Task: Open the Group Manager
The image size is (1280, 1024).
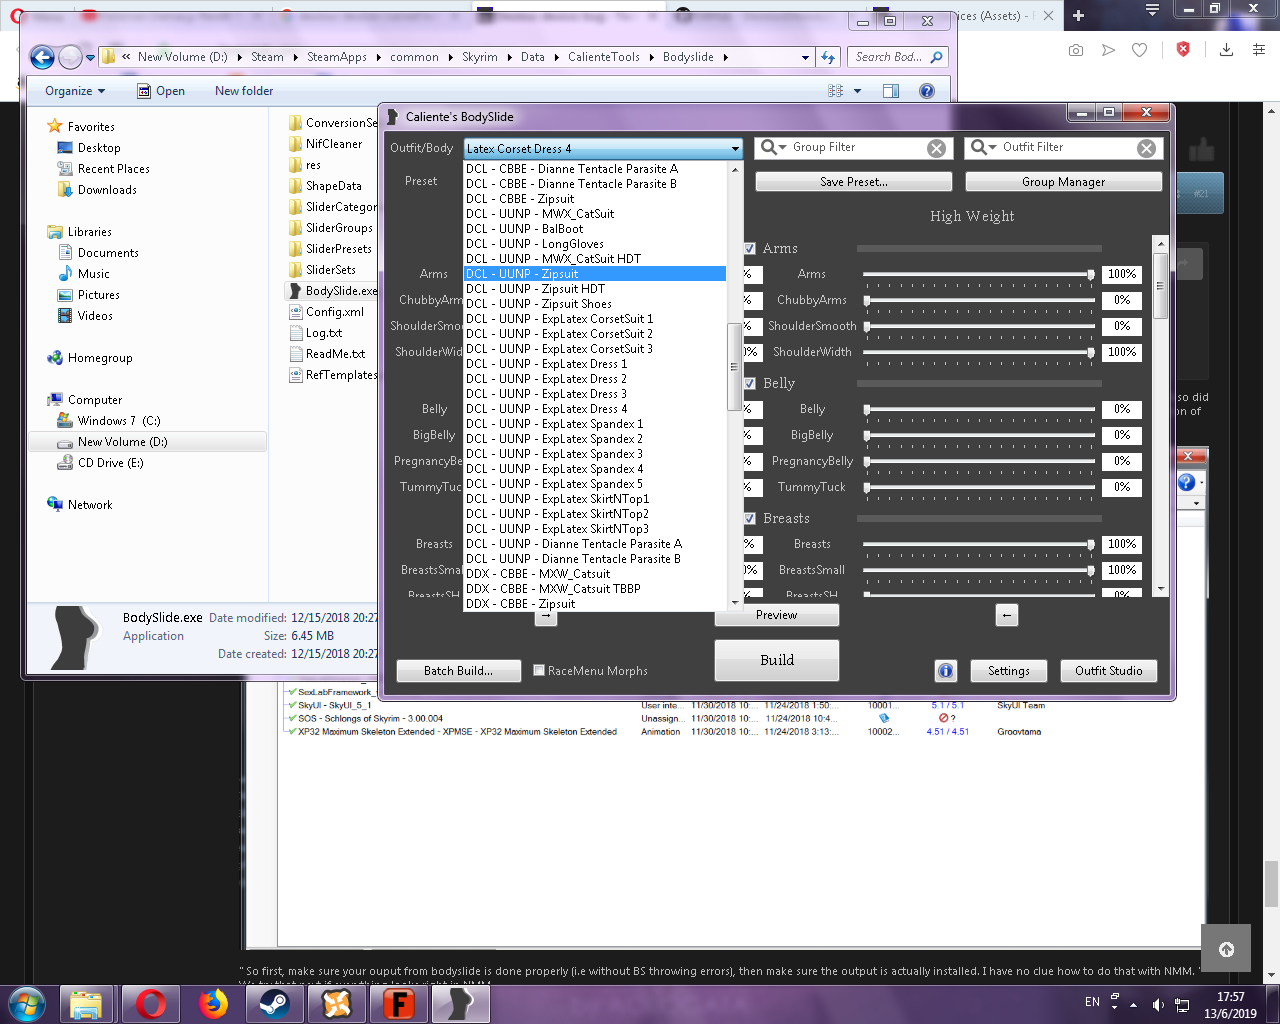Action: tap(1064, 182)
